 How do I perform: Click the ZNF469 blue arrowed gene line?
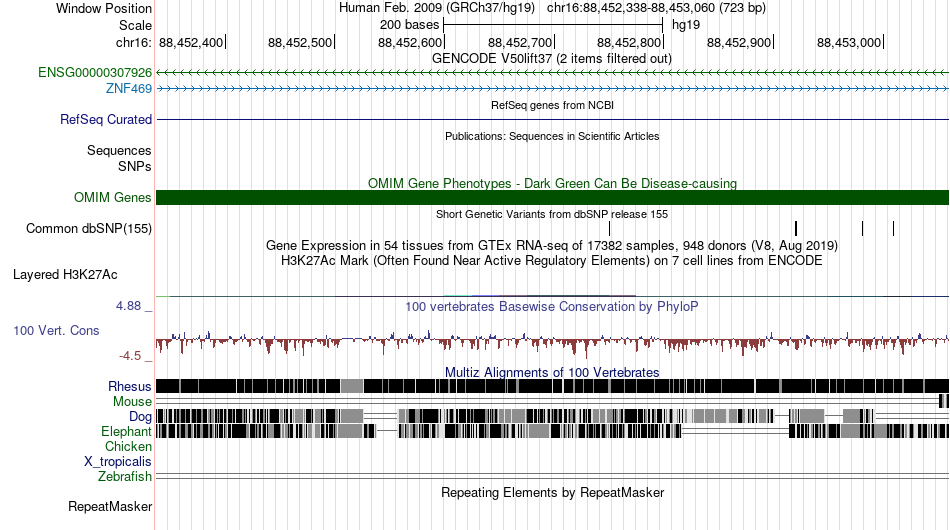point(553,88)
